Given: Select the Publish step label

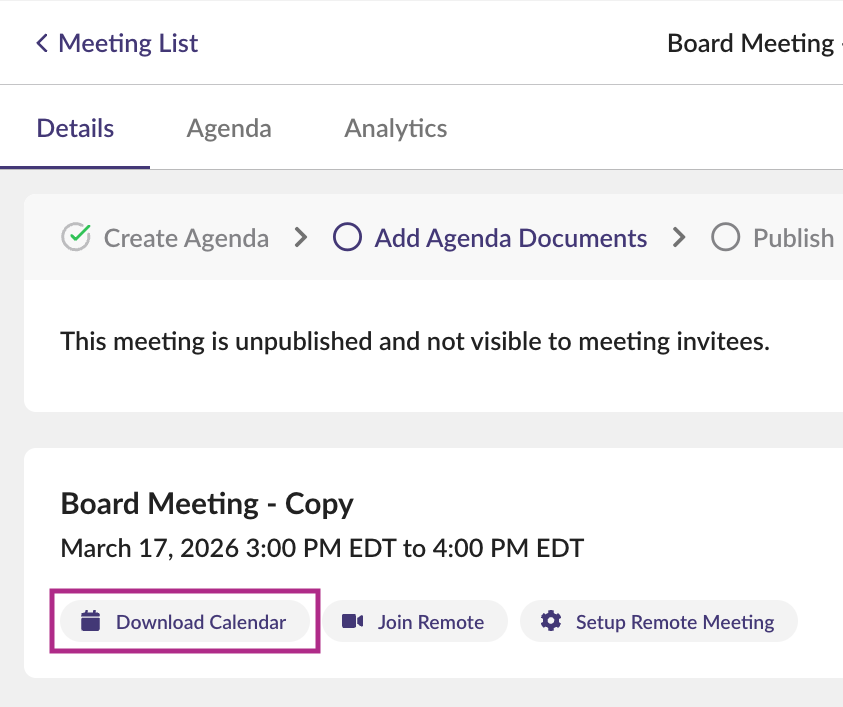Looking at the screenshot, I should pos(792,238).
